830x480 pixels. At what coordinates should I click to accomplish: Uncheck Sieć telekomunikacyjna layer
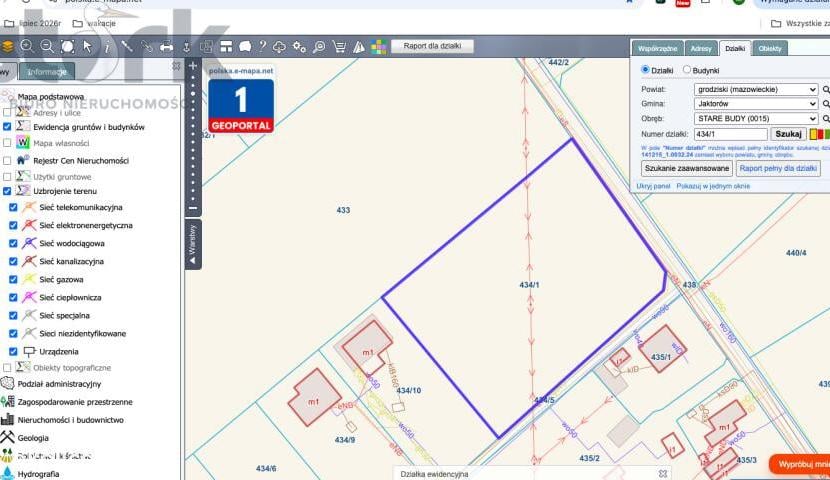coord(13,207)
